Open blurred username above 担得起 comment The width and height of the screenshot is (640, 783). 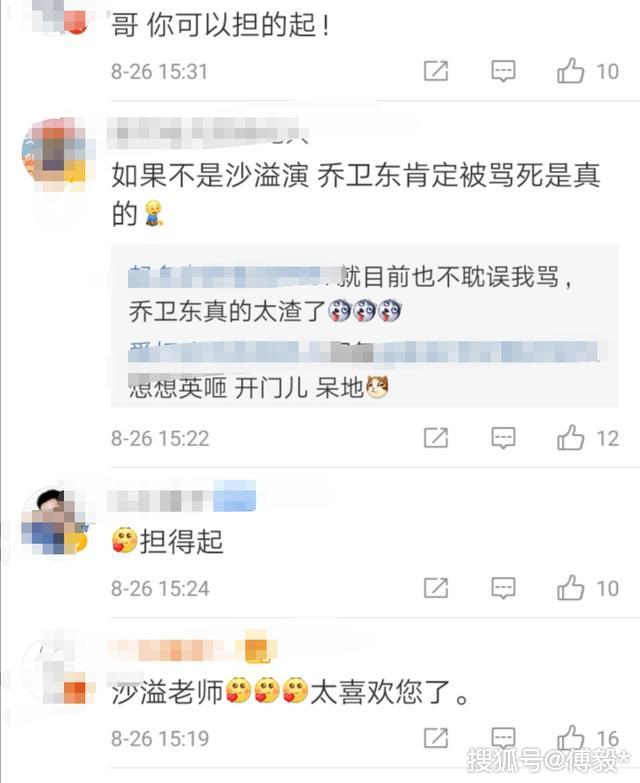pos(182,496)
